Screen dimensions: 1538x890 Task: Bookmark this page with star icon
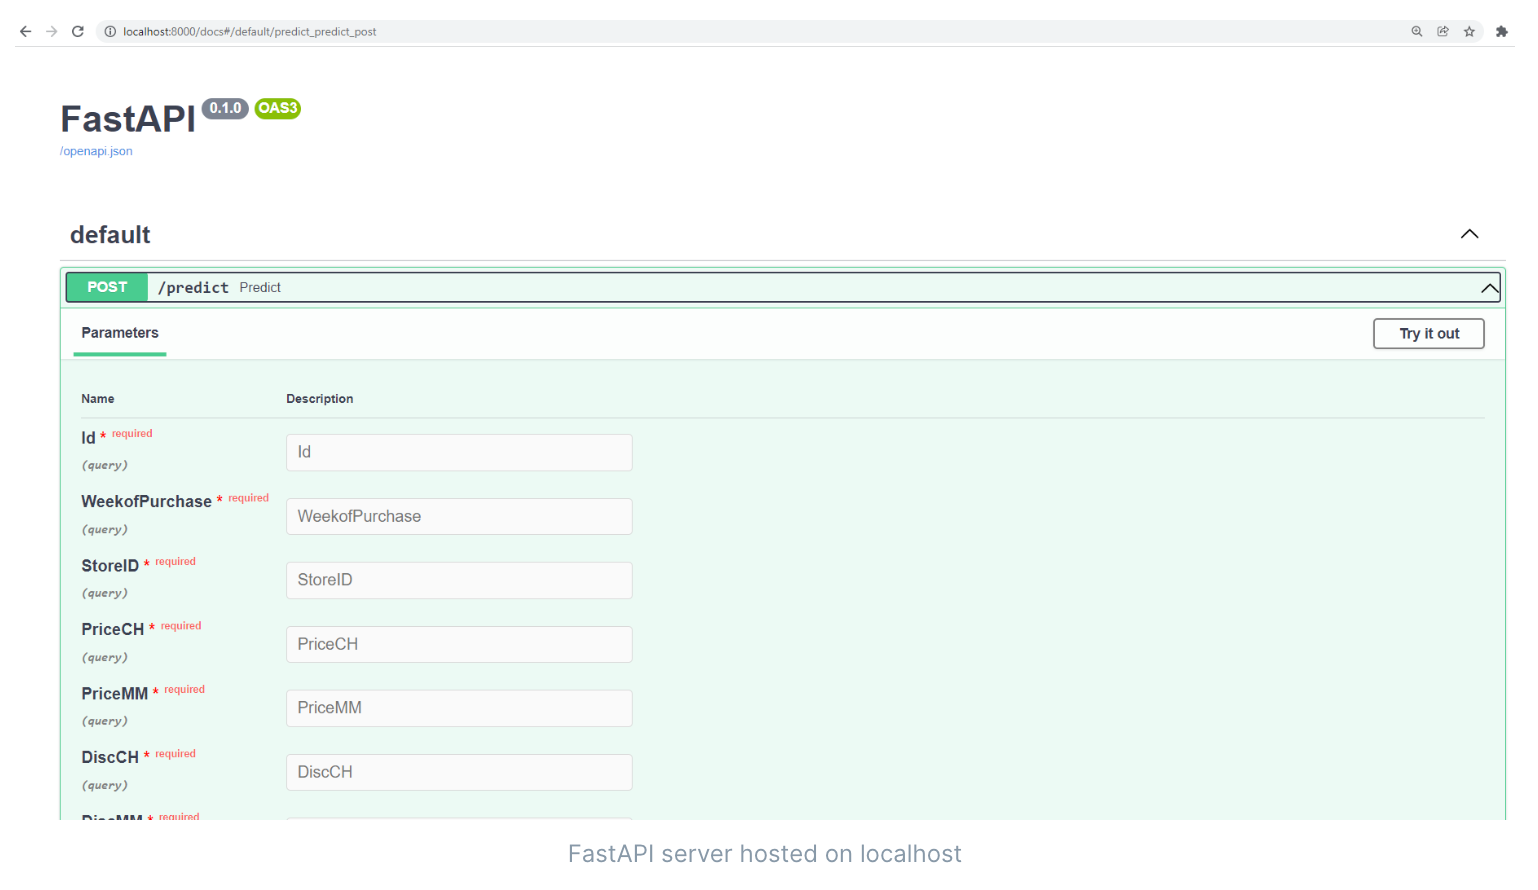1469,32
